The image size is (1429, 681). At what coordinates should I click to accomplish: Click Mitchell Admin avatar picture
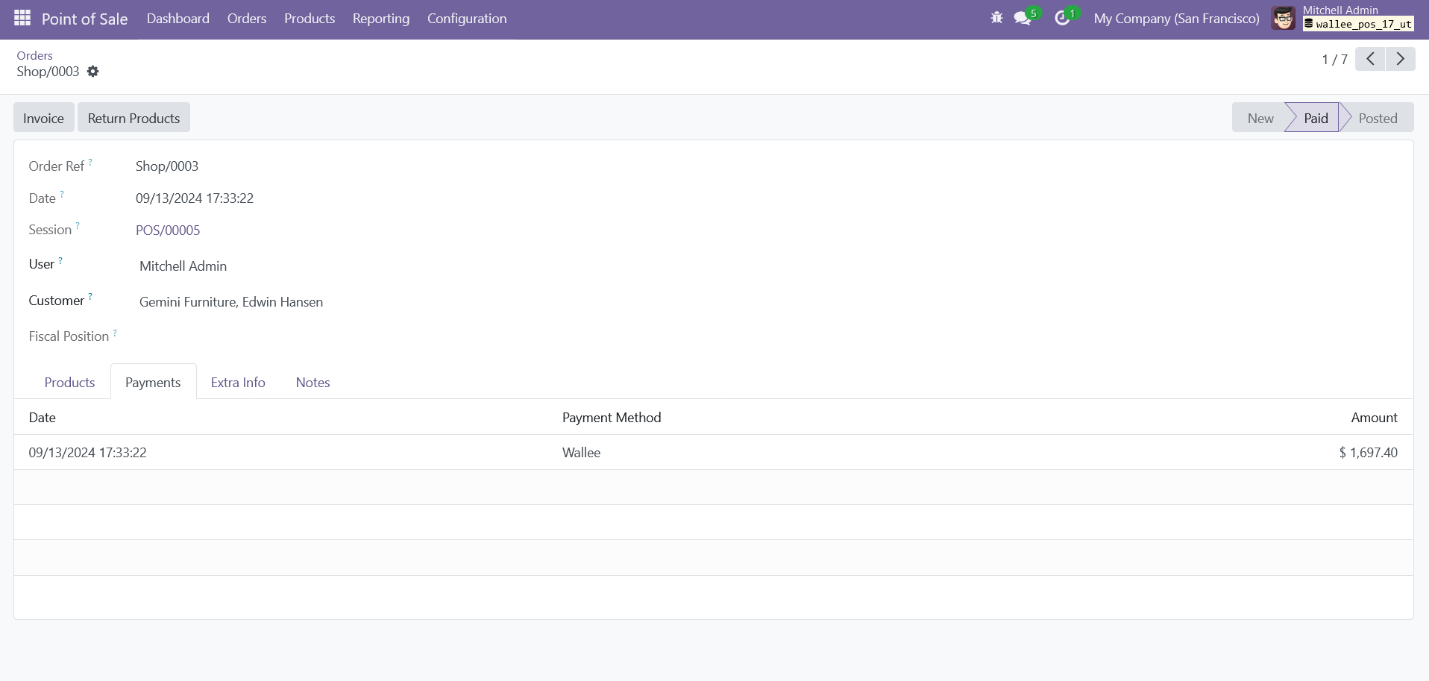(1283, 18)
